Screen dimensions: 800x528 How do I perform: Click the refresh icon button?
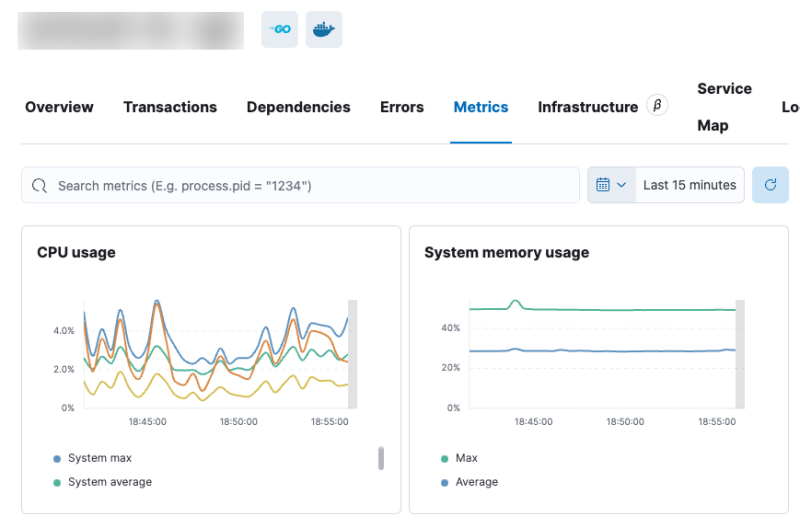click(x=770, y=185)
